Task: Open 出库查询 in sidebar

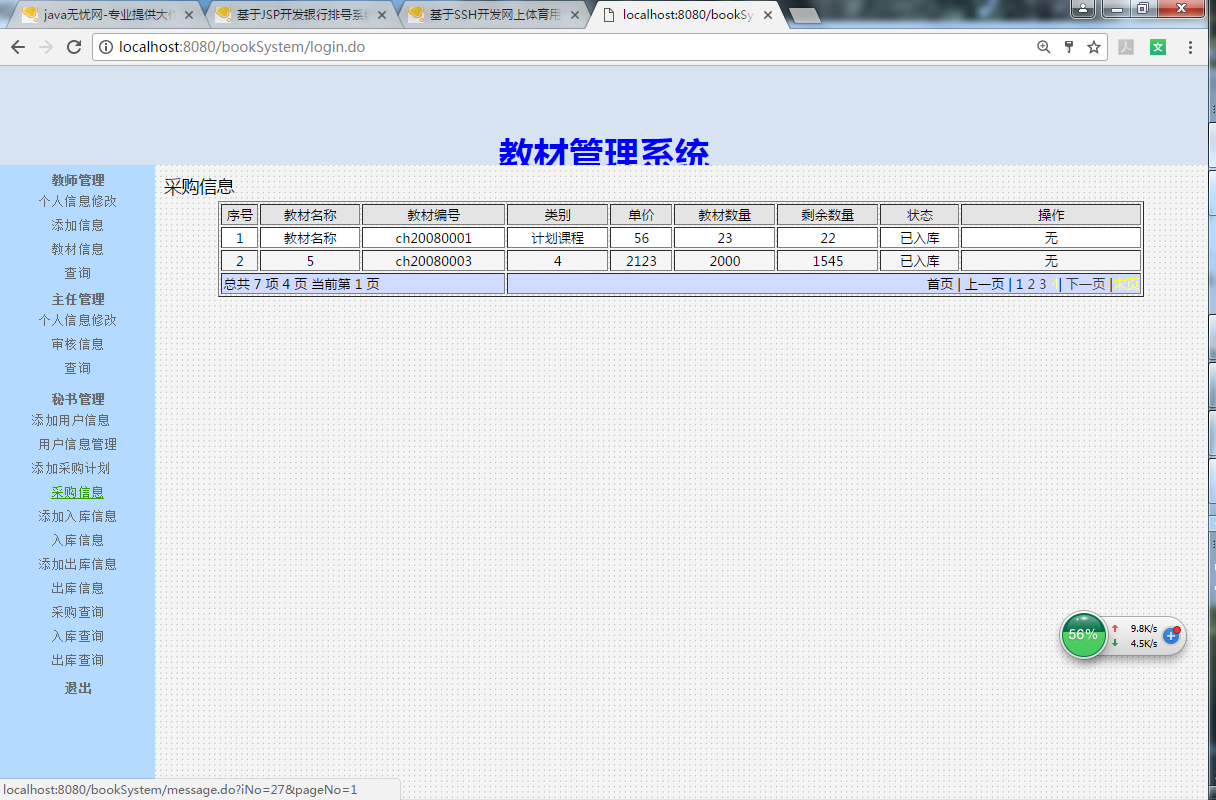Action: 78,660
